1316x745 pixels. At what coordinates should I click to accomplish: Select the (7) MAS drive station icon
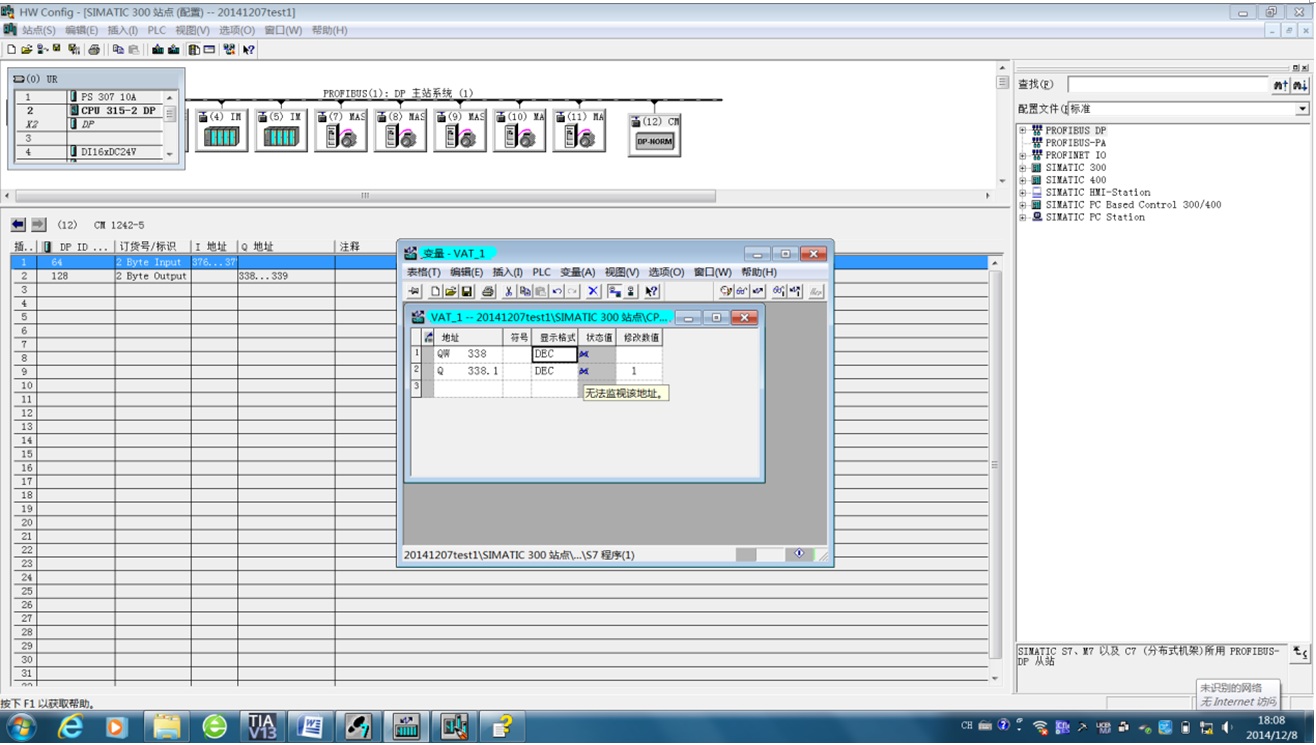[341, 131]
